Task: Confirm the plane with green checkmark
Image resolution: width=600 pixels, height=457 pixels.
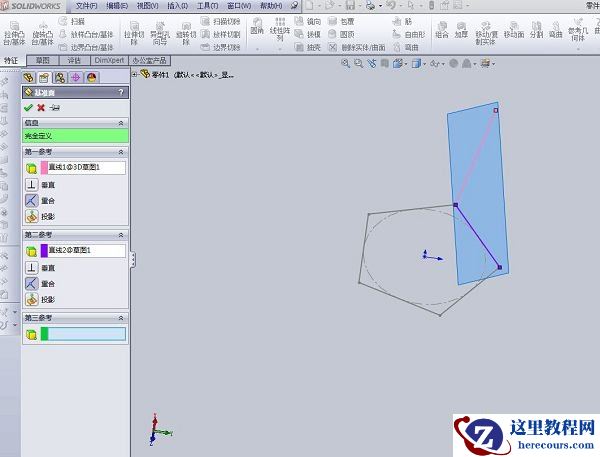Action: tap(28, 107)
